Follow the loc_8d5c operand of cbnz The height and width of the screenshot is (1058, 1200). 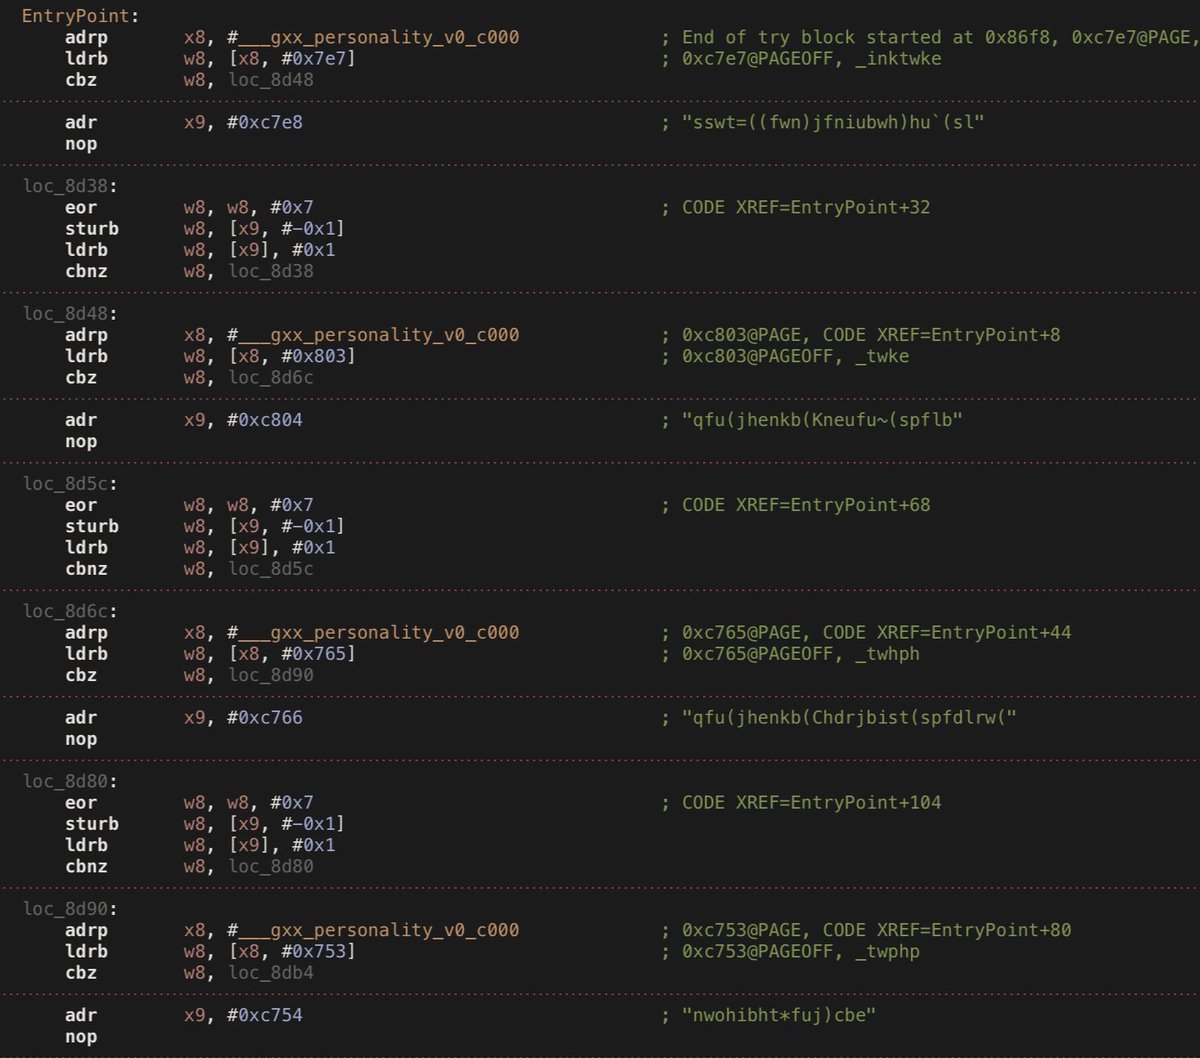point(271,569)
